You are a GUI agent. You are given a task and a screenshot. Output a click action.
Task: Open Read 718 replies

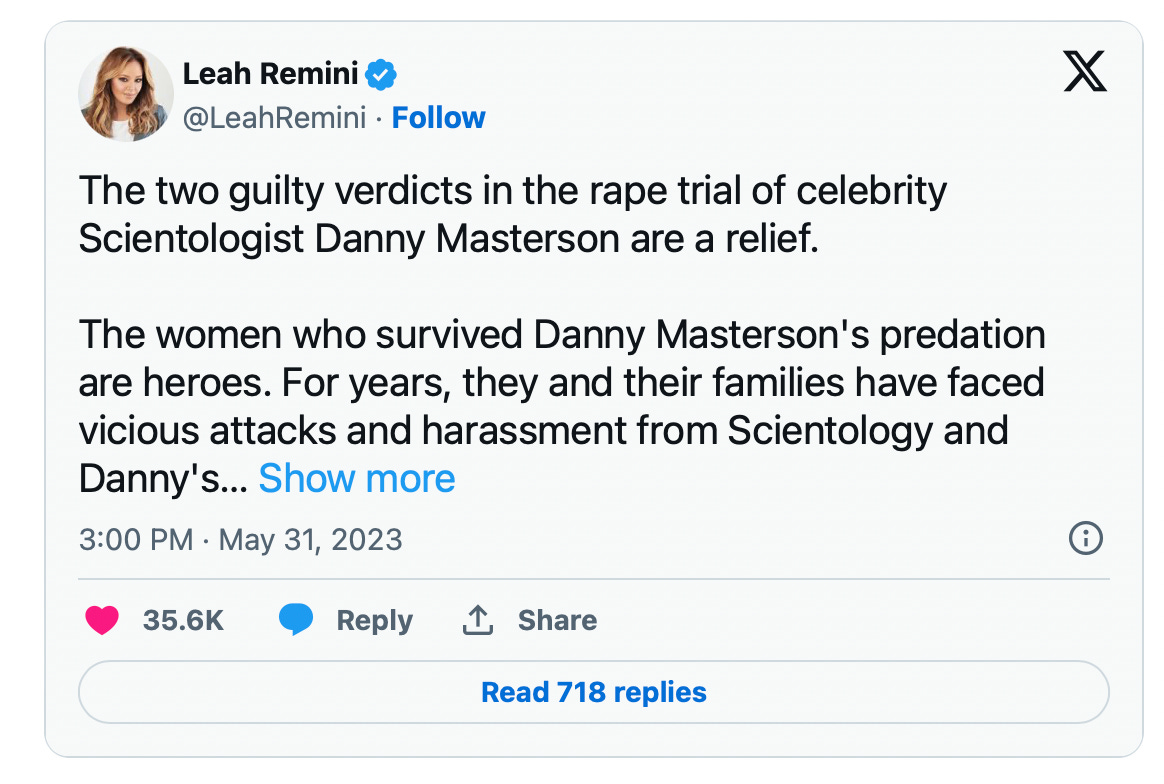click(x=593, y=692)
